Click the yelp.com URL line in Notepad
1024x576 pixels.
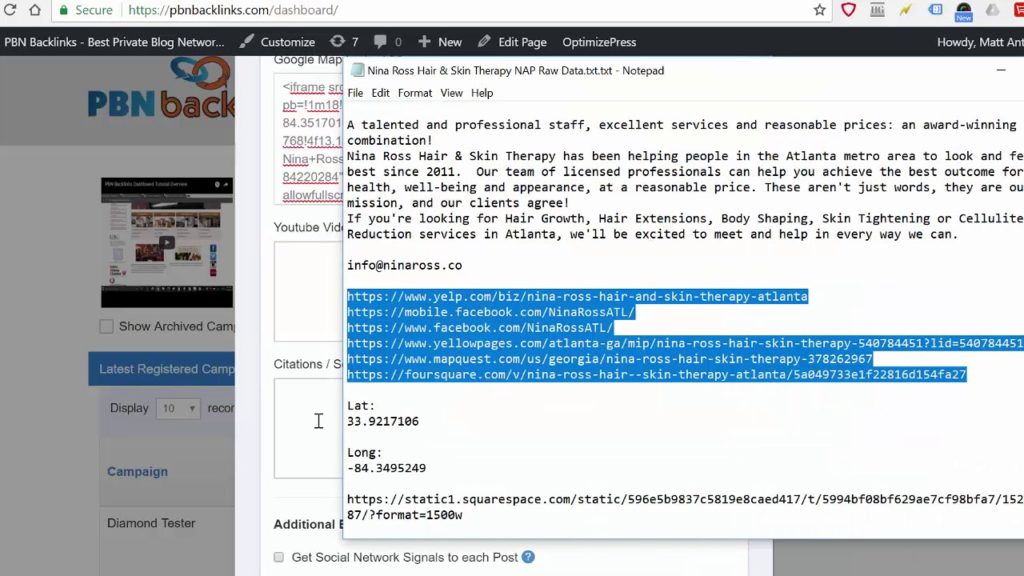click(577, 296)
